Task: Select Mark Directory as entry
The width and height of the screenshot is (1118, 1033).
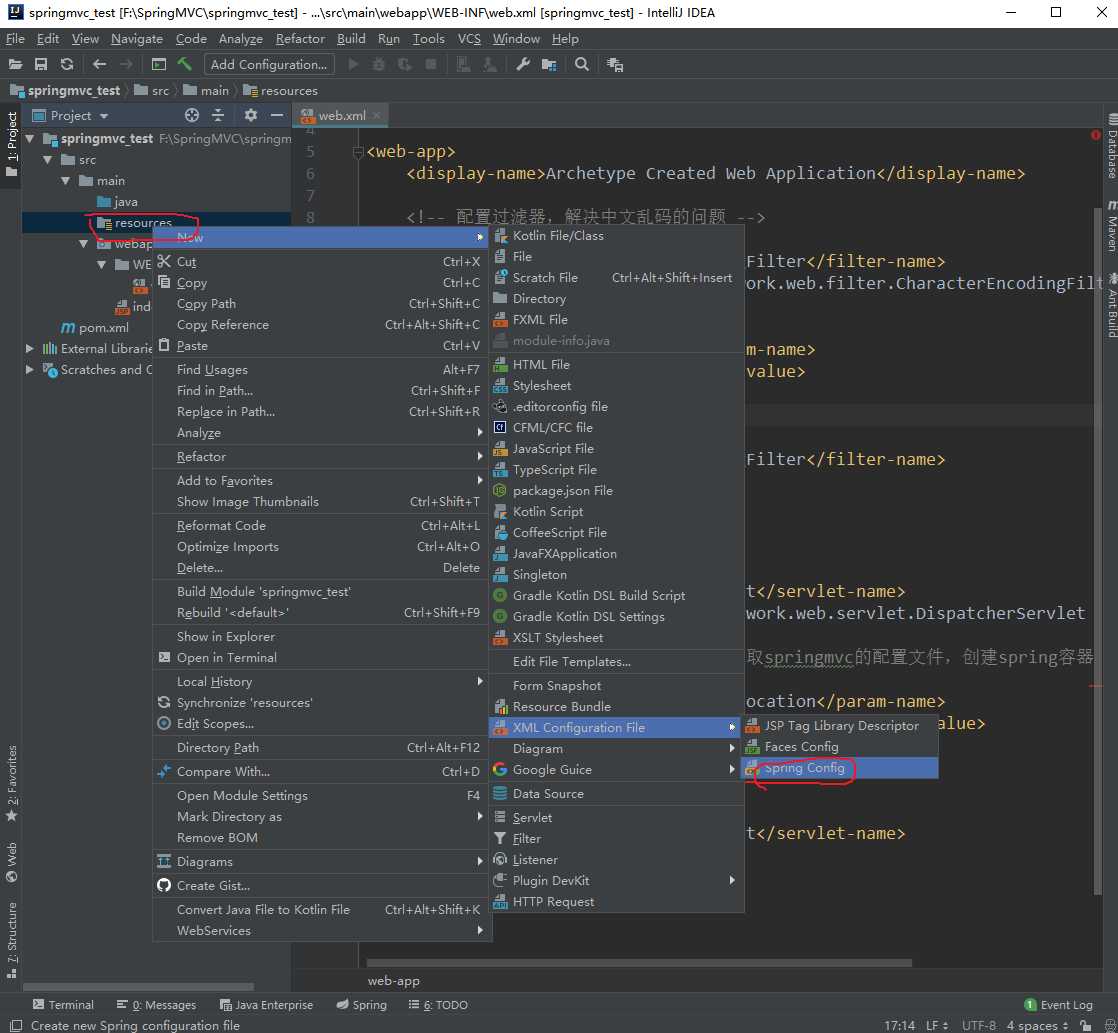Action: click(x=322, y=816)
